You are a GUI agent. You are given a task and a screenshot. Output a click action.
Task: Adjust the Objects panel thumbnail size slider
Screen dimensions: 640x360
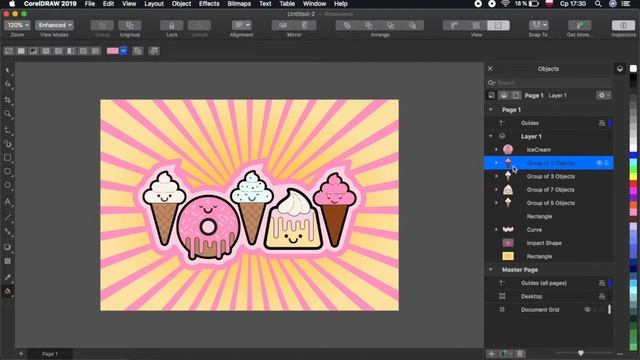tap(581, 353)
